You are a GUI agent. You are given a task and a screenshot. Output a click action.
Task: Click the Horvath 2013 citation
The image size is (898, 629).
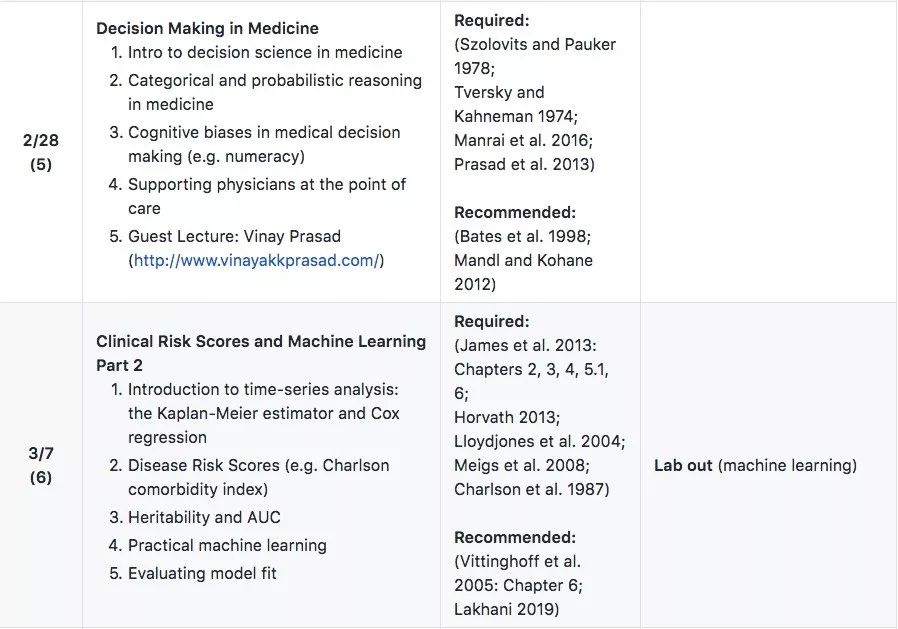pyautogui.click(x=507, y=417)
